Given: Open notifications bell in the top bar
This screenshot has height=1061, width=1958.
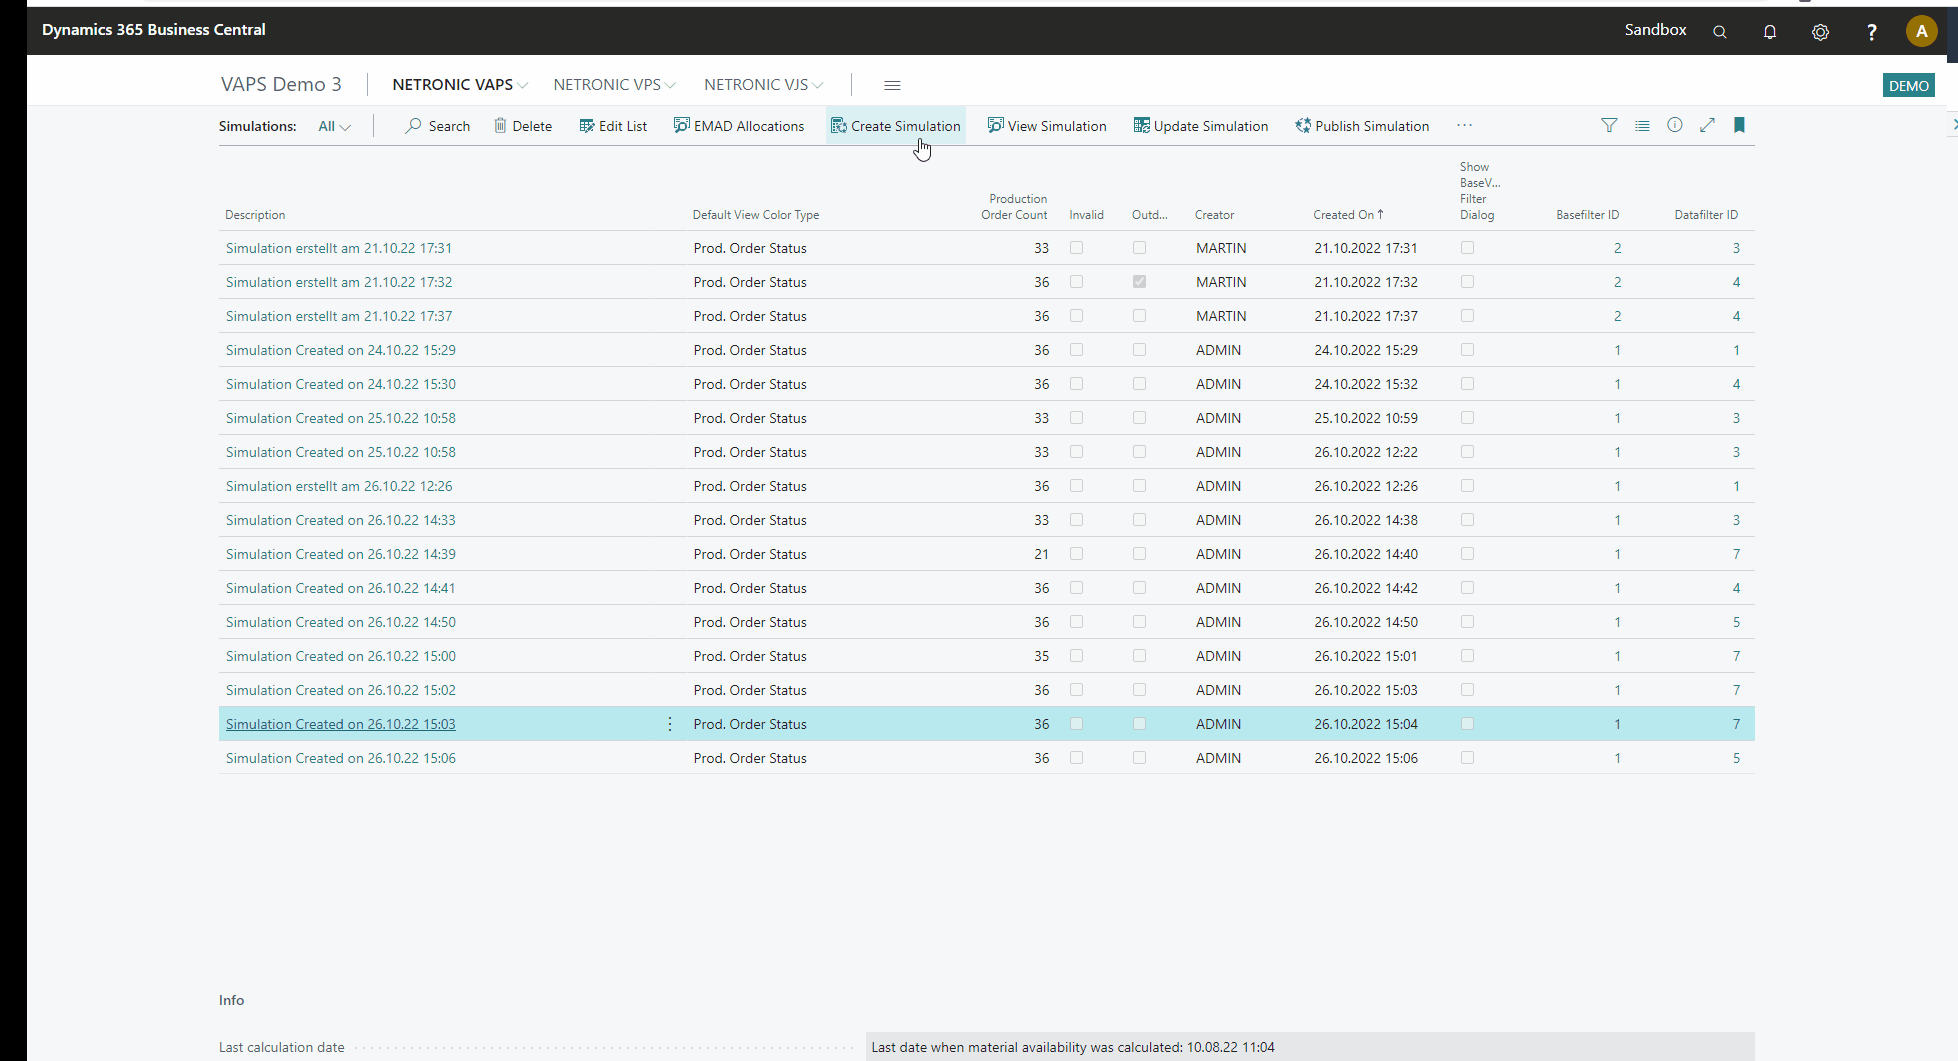Looking at the screenshot, I should pyautogui.click(x=1770, y=31).
